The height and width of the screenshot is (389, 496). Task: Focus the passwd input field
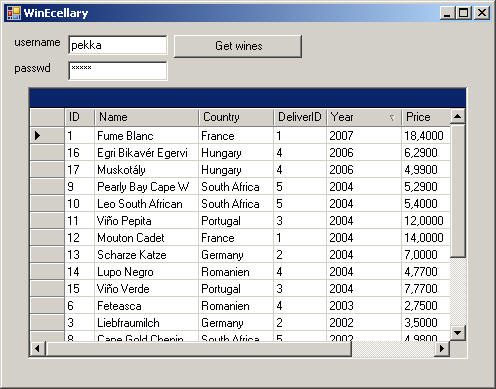(x=118, y=71)
